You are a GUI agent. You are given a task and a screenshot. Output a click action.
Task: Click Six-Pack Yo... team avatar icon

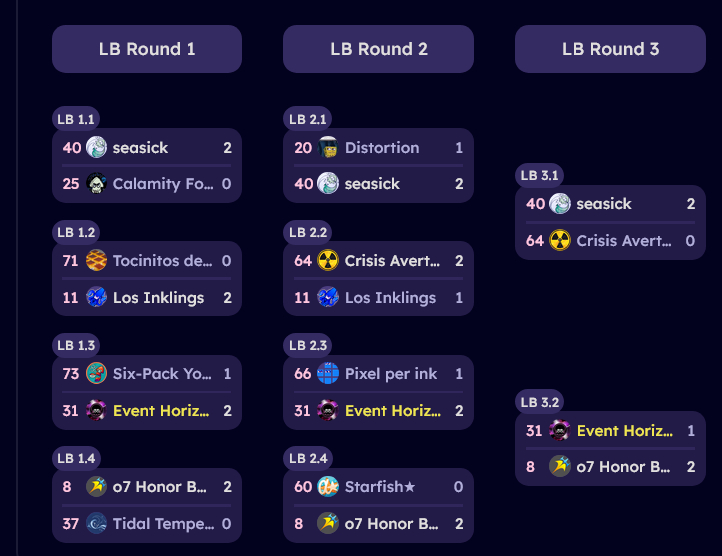pos(96,374)
